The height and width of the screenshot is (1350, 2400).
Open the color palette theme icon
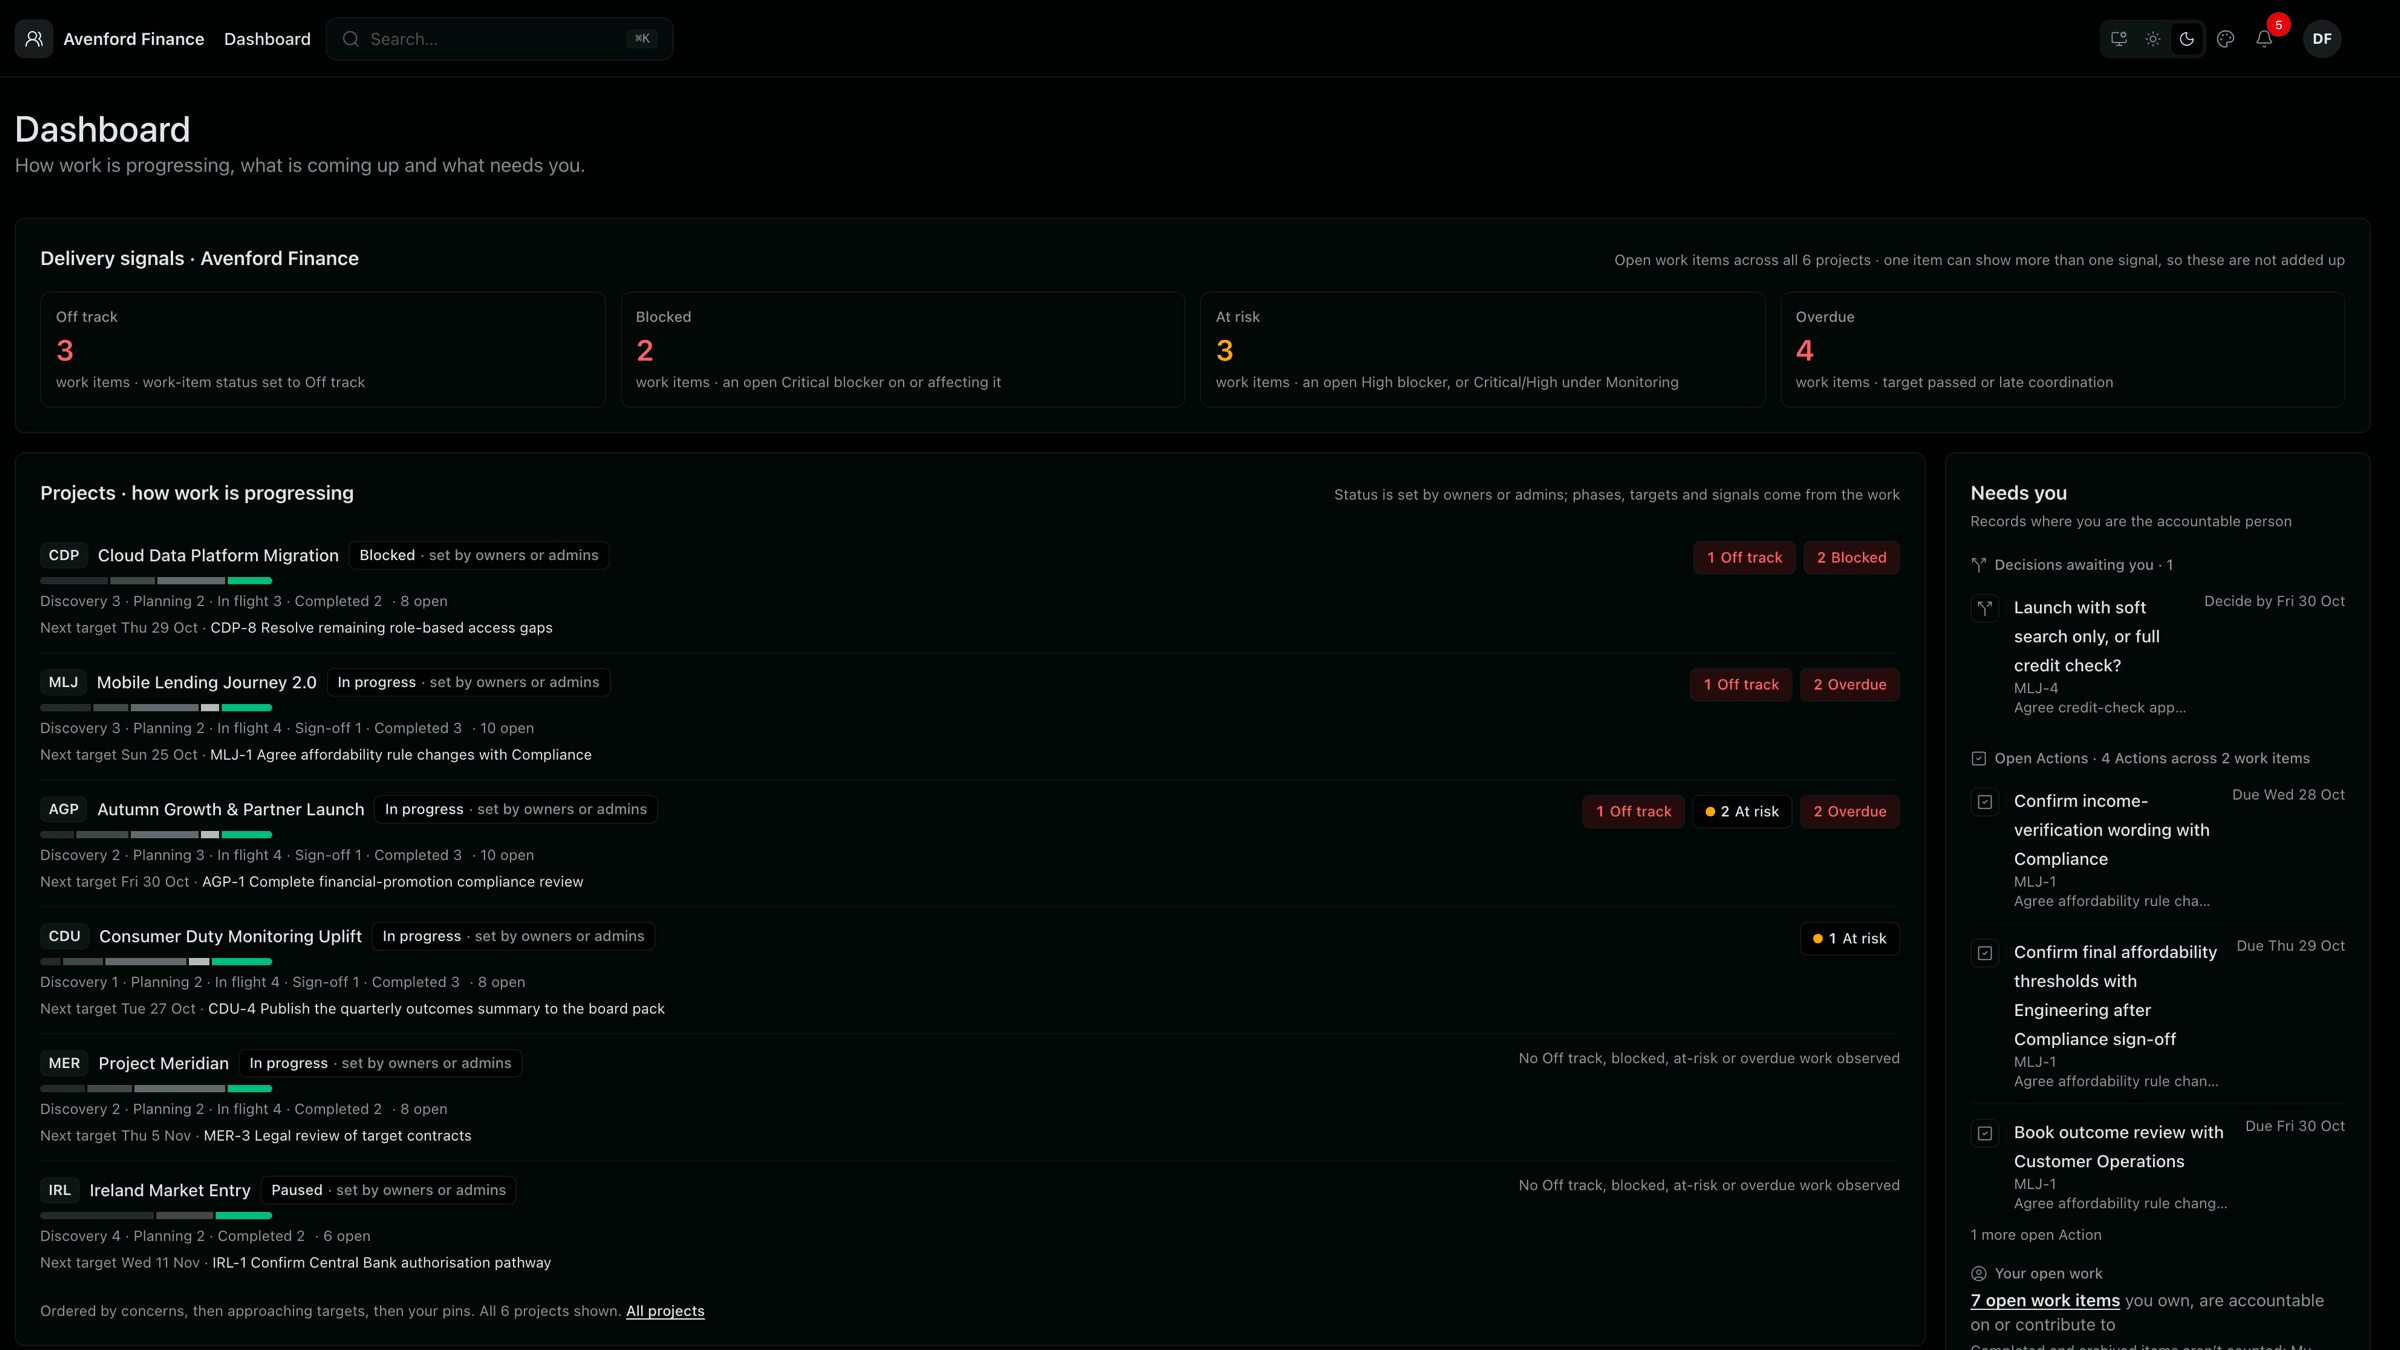point(2225,39)
